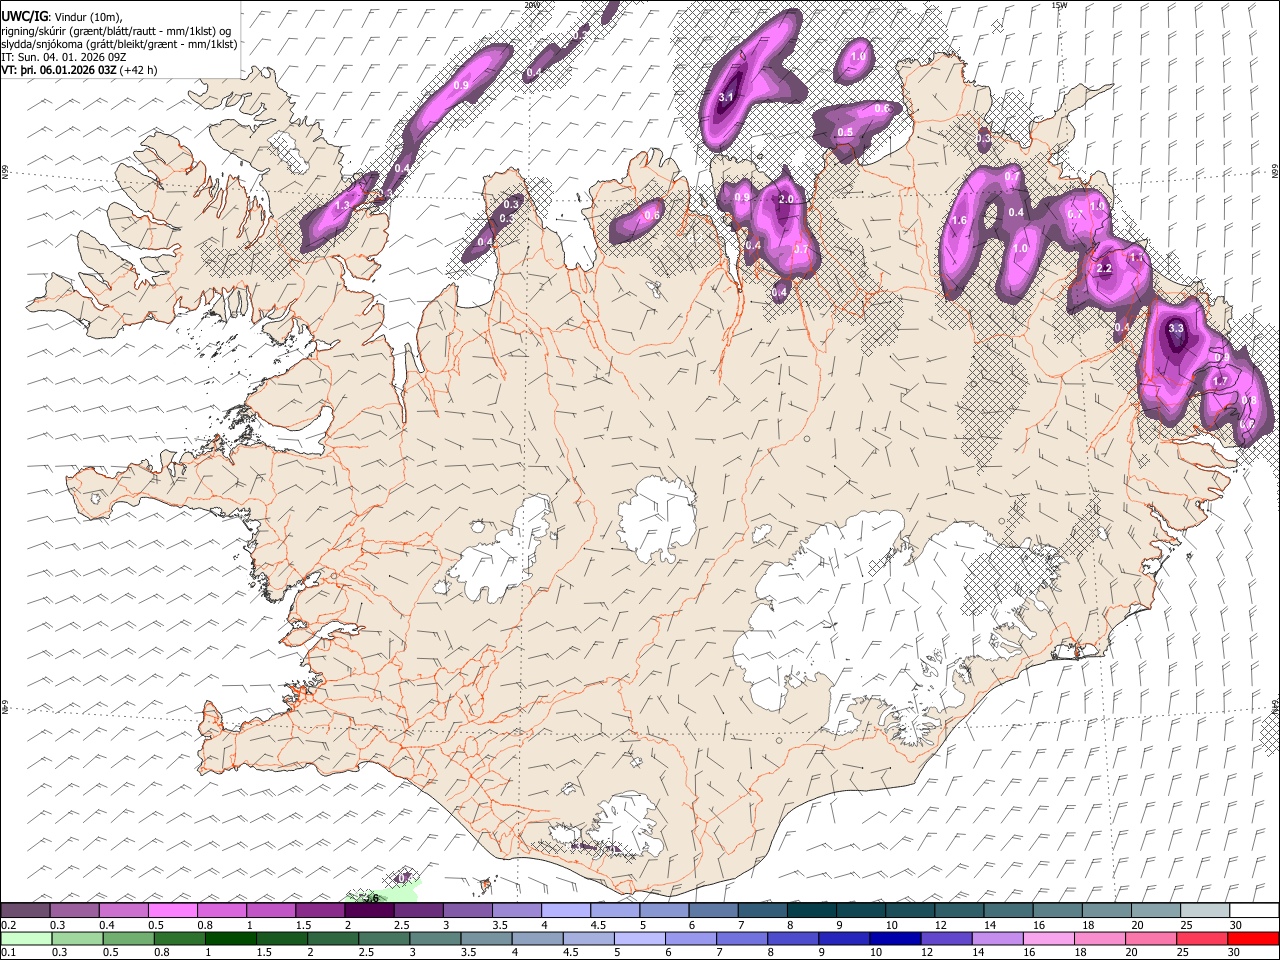Select the 1.6 value in the northeast

pyautogui.click(x=959, y=220)
